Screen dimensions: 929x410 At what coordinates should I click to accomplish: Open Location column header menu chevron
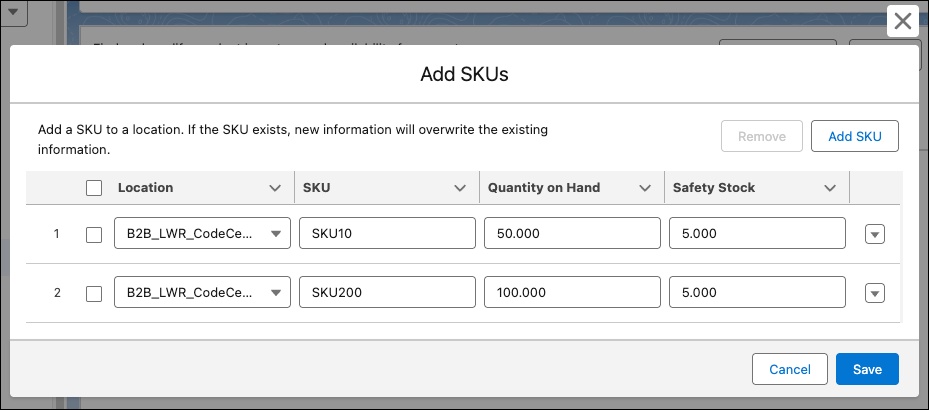[x=275, y=188]
